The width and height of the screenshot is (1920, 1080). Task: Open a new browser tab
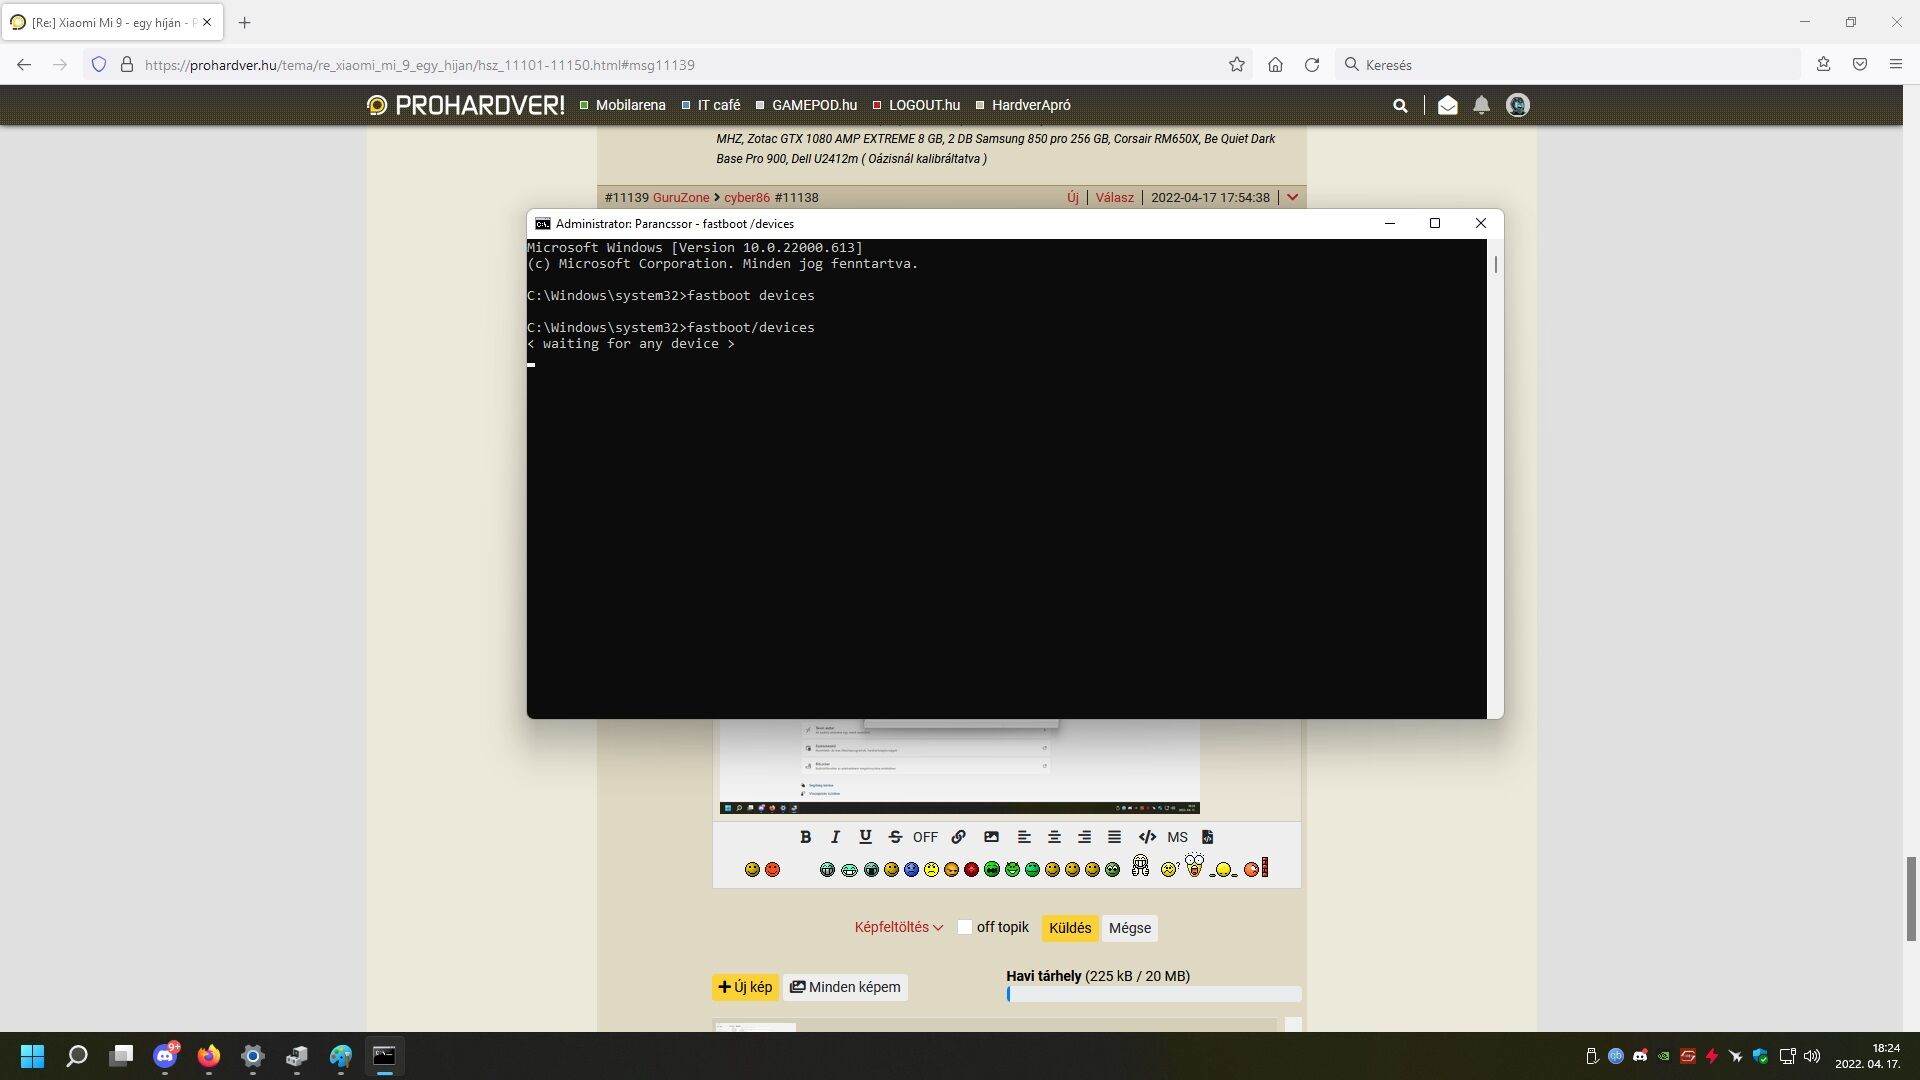click(x=244, y=22)
